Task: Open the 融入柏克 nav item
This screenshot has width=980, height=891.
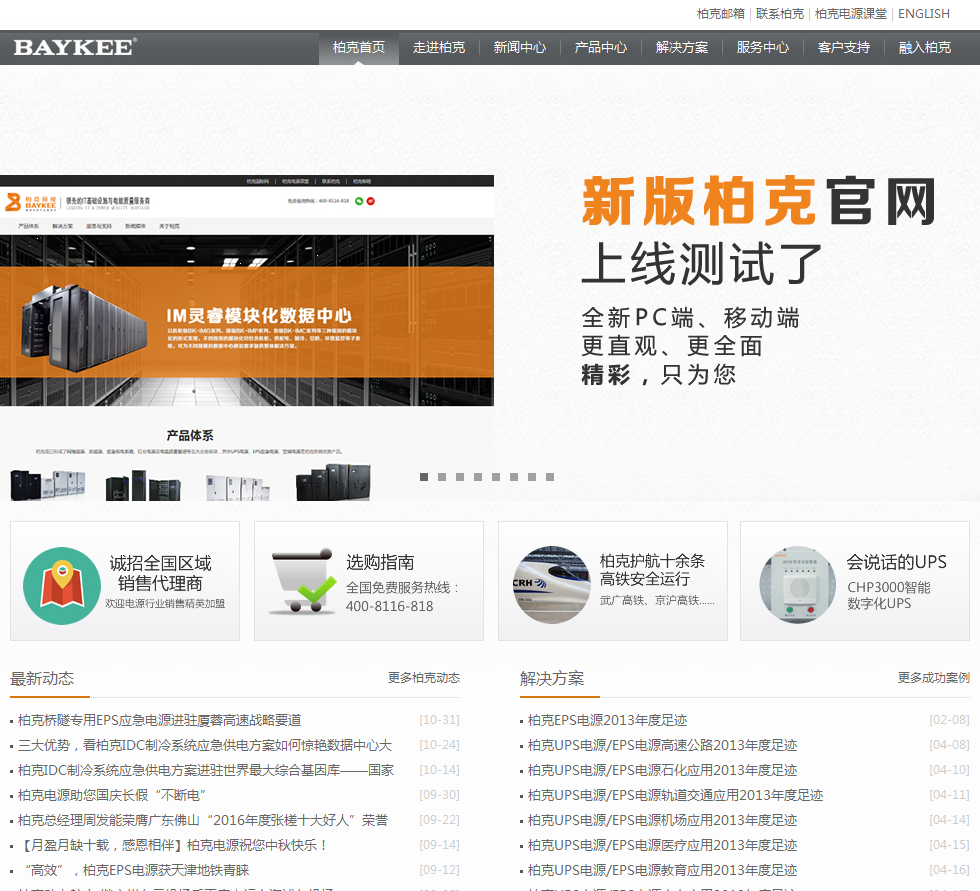Action: click(925, 47)
